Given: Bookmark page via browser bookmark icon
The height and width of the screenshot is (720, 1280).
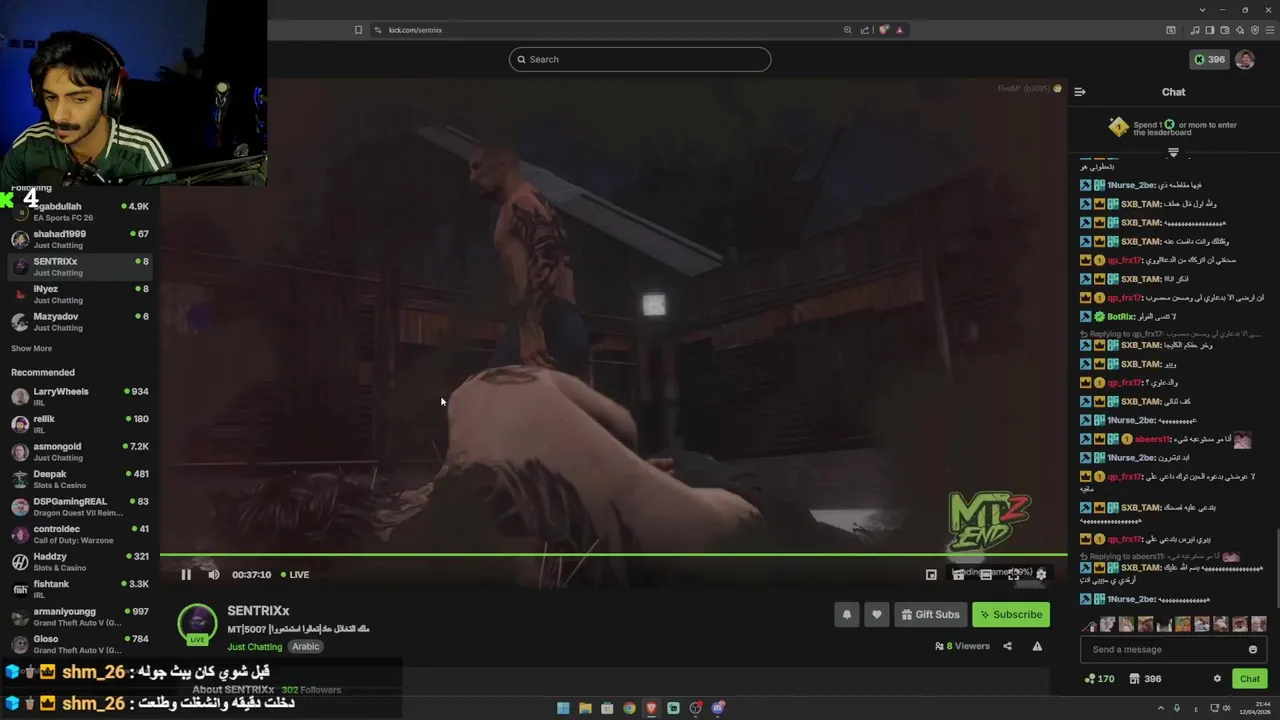Looking at the screenshot, I should click(x=358, y=30).
